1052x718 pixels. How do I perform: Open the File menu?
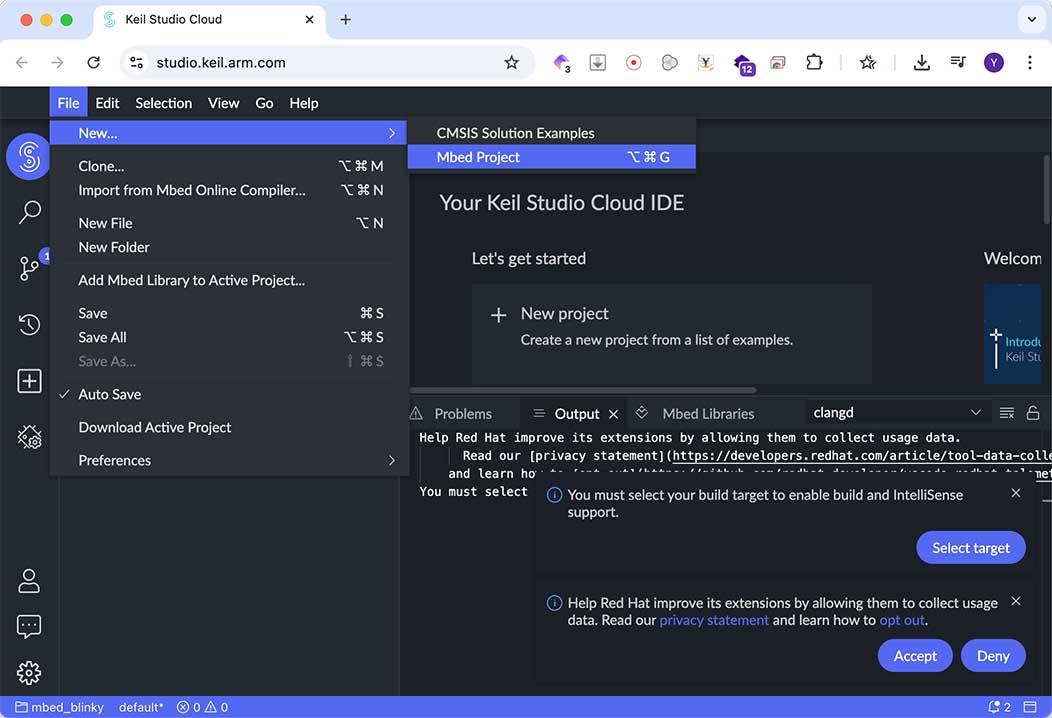pos(68,103)
